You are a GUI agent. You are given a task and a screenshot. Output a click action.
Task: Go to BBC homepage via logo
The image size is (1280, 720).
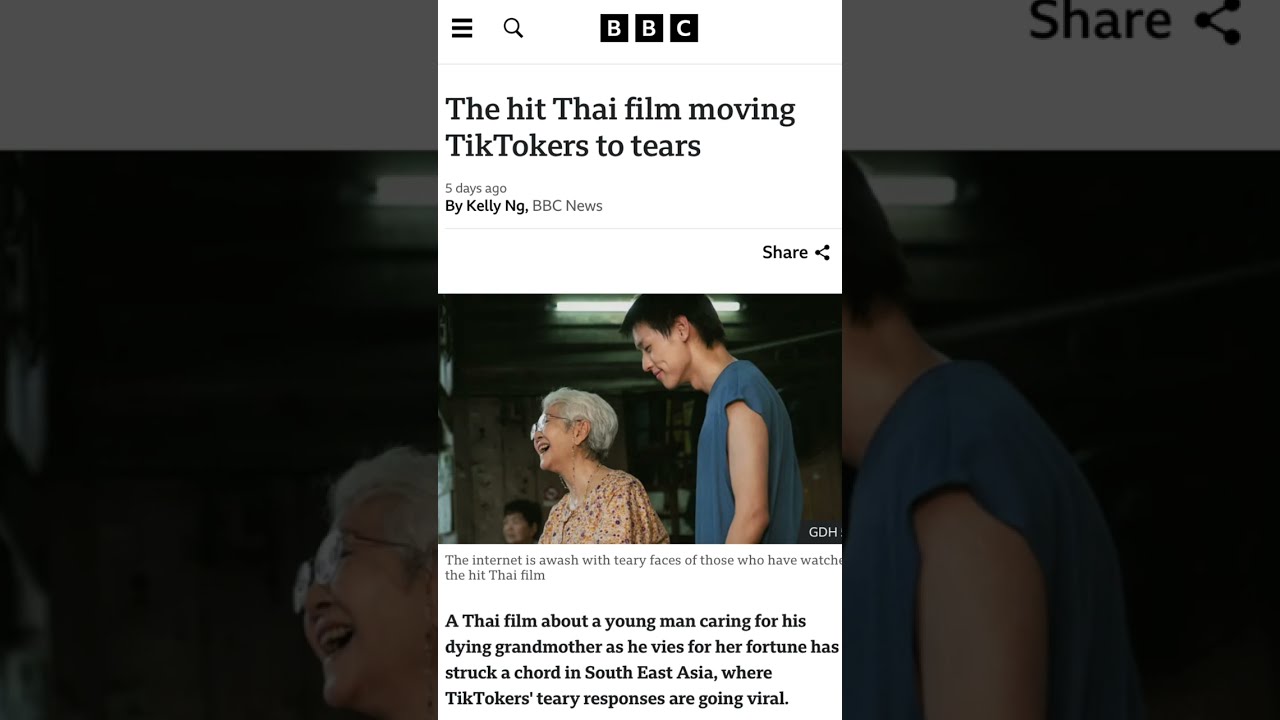pos(649,28)
